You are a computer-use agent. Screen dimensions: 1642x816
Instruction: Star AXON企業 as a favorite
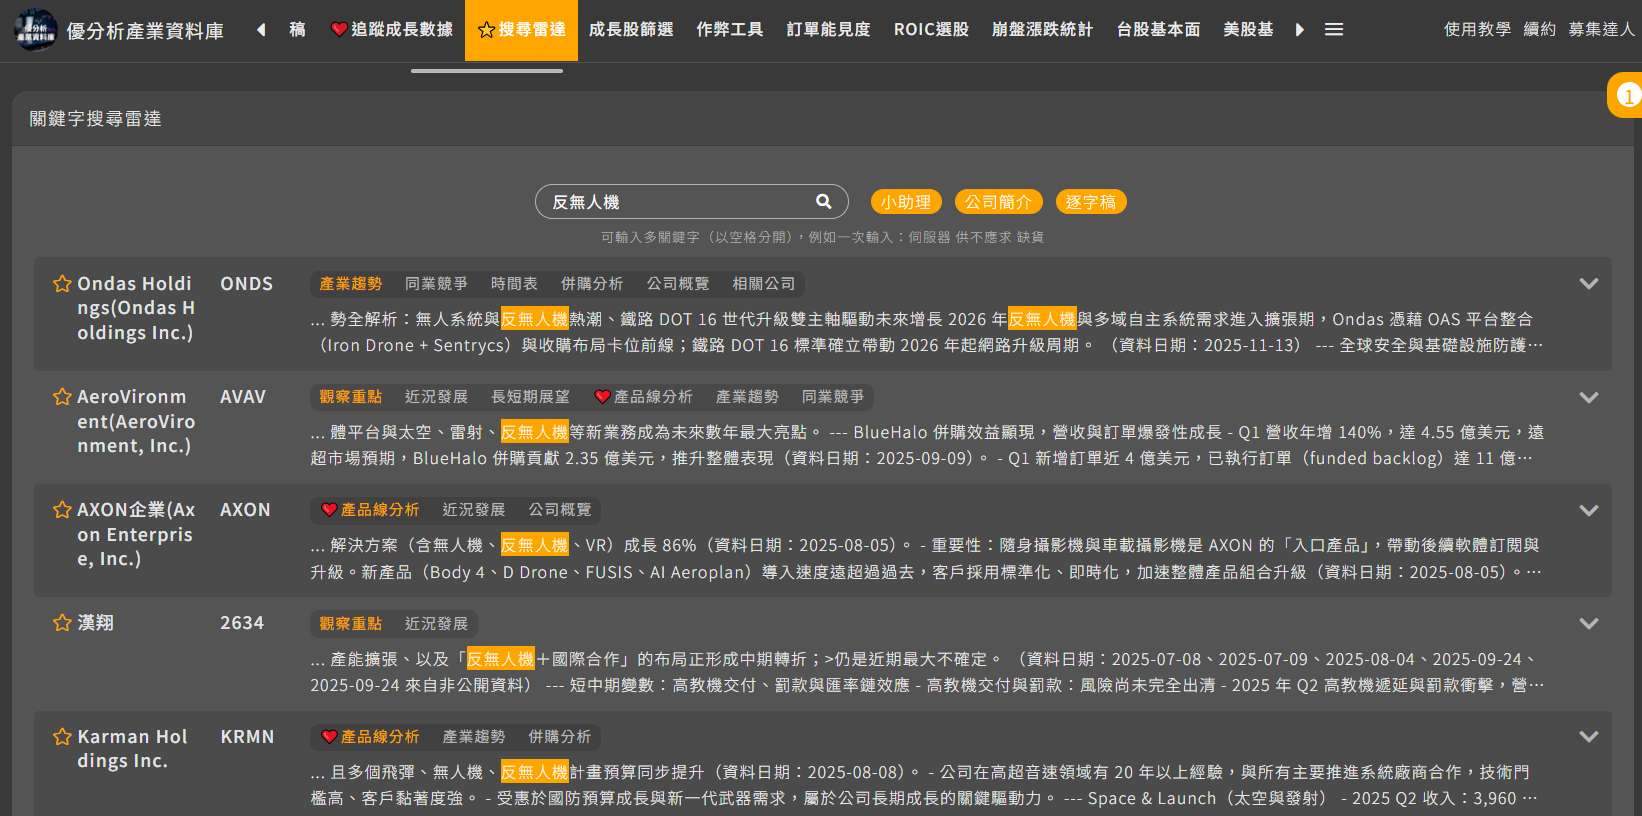(62, 510)
